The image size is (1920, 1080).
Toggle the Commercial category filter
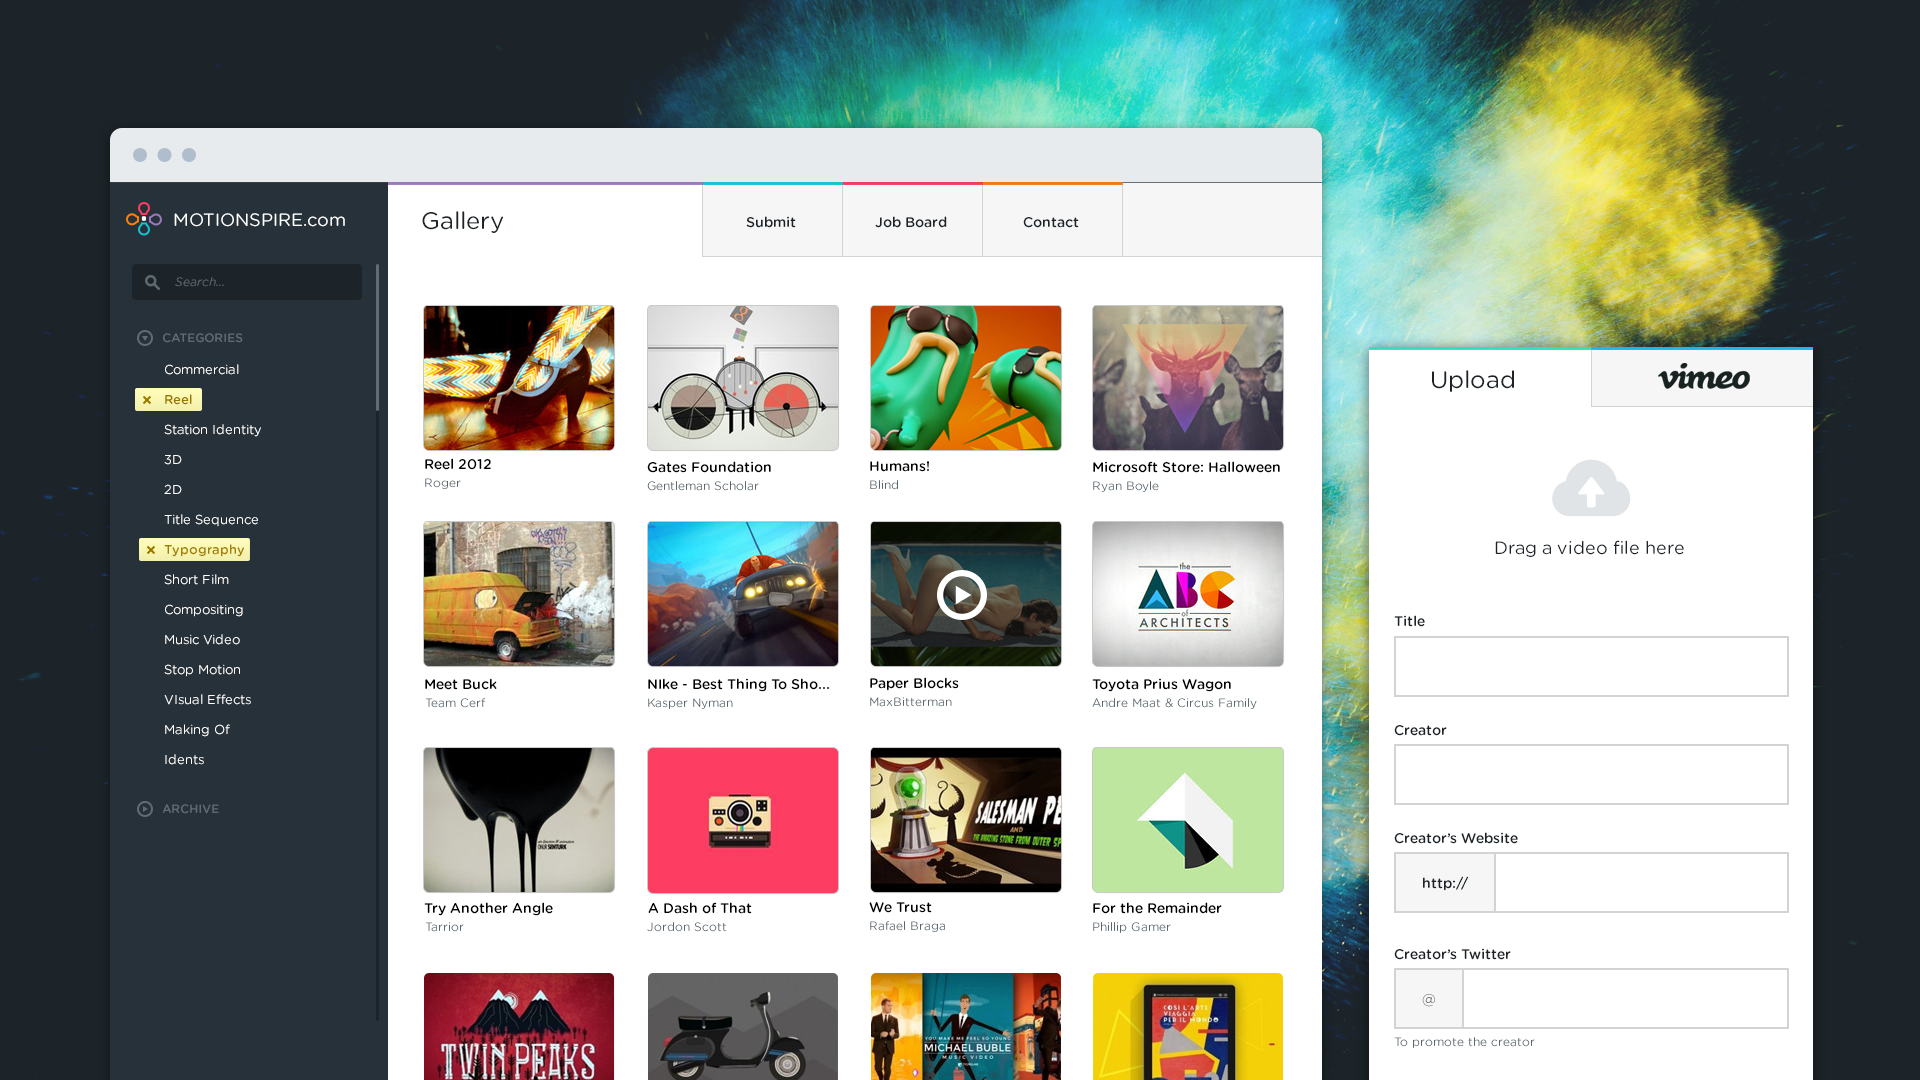(201, 370)
